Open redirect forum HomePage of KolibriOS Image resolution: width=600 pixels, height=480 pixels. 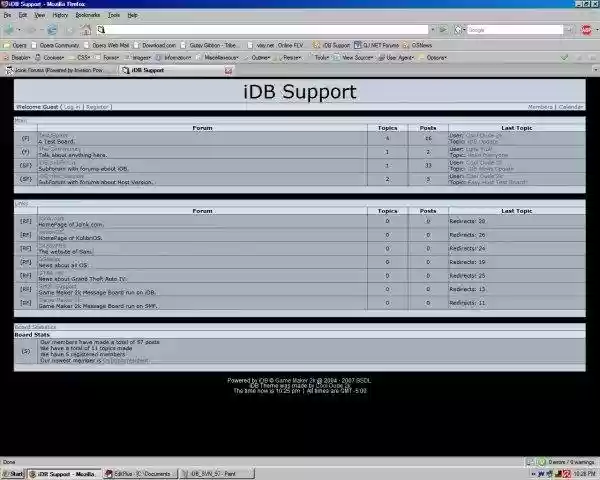(x=51, y=232)
